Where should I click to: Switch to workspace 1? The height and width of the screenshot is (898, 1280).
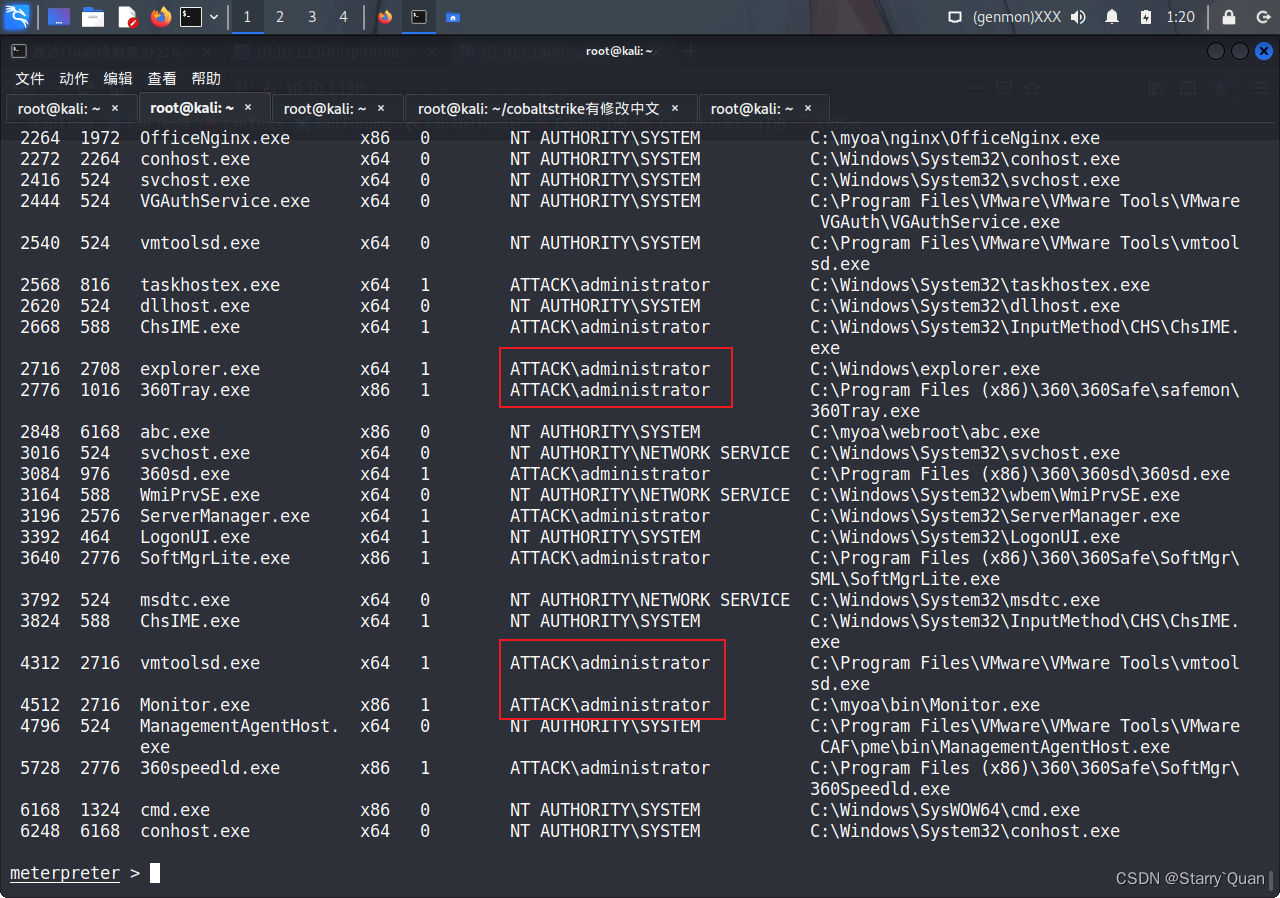click(x=247, y=17)
